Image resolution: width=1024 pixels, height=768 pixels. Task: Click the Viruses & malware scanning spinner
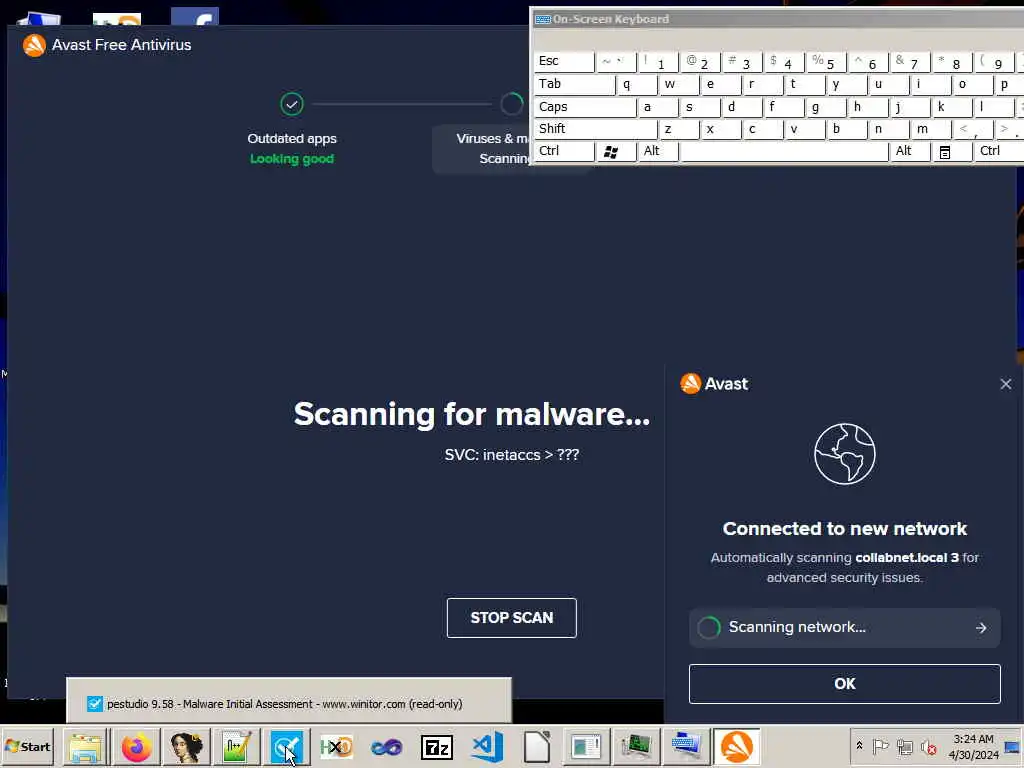tap(512, 104)
